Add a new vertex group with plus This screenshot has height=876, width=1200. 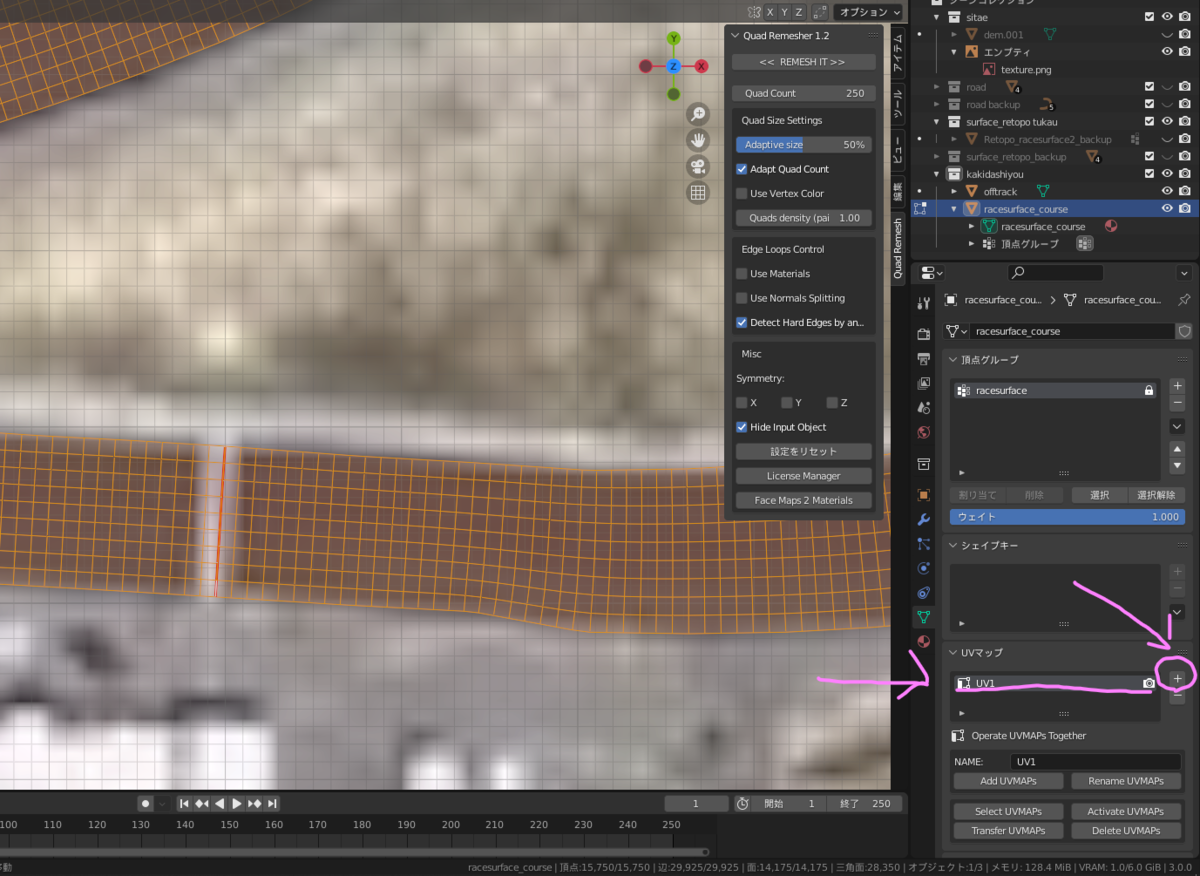1177,385
